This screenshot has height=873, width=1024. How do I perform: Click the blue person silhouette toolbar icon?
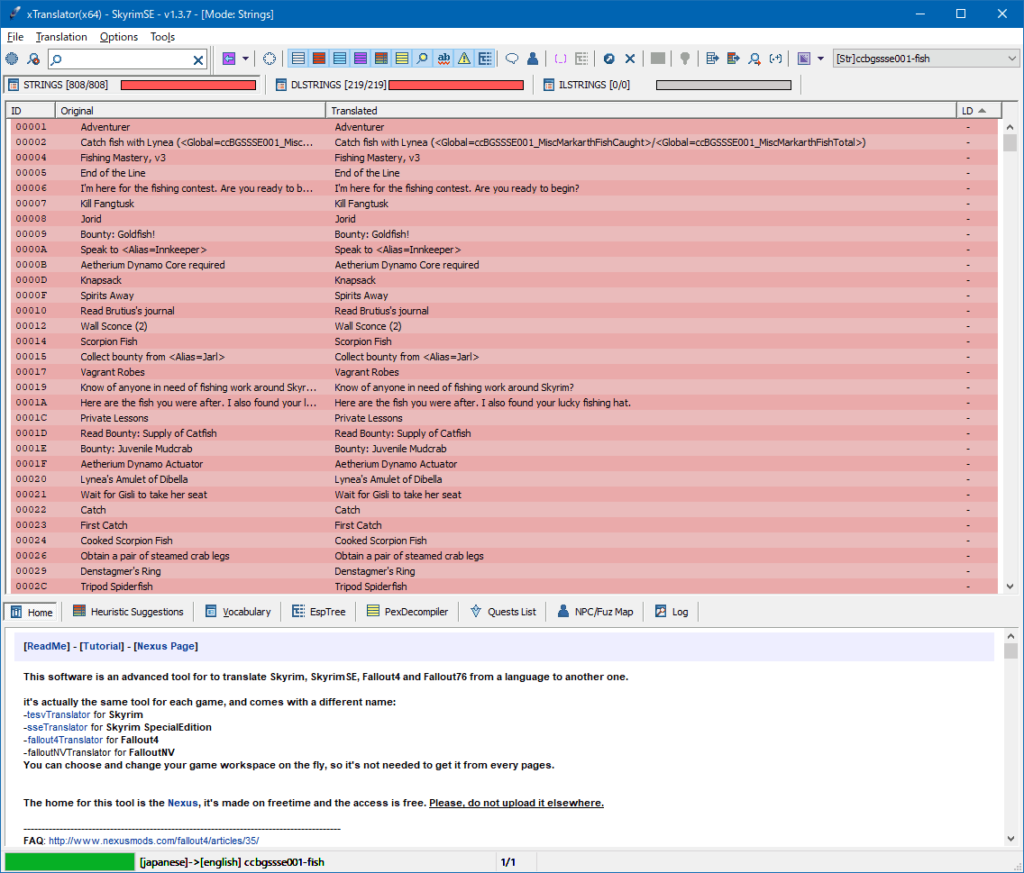(533, 59)
